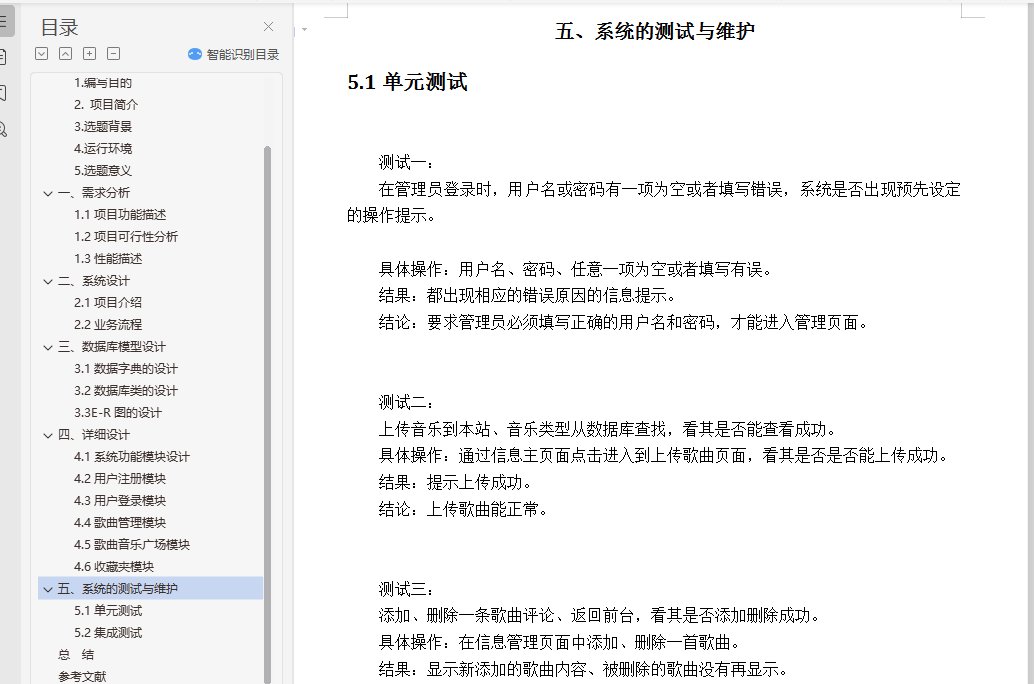Go to 参考文献 in outline
Viewport: 1034px width, 684px height.
click(82, 676)
